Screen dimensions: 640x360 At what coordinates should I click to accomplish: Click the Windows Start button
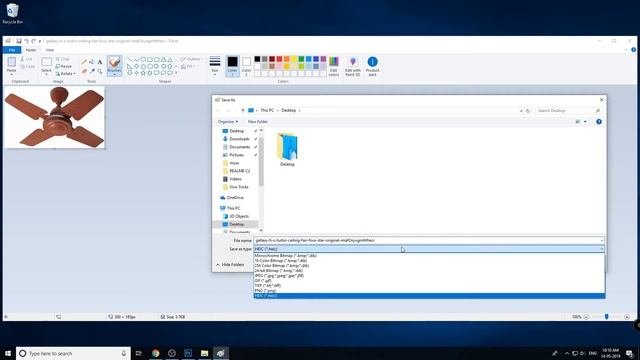pos(8,353)
